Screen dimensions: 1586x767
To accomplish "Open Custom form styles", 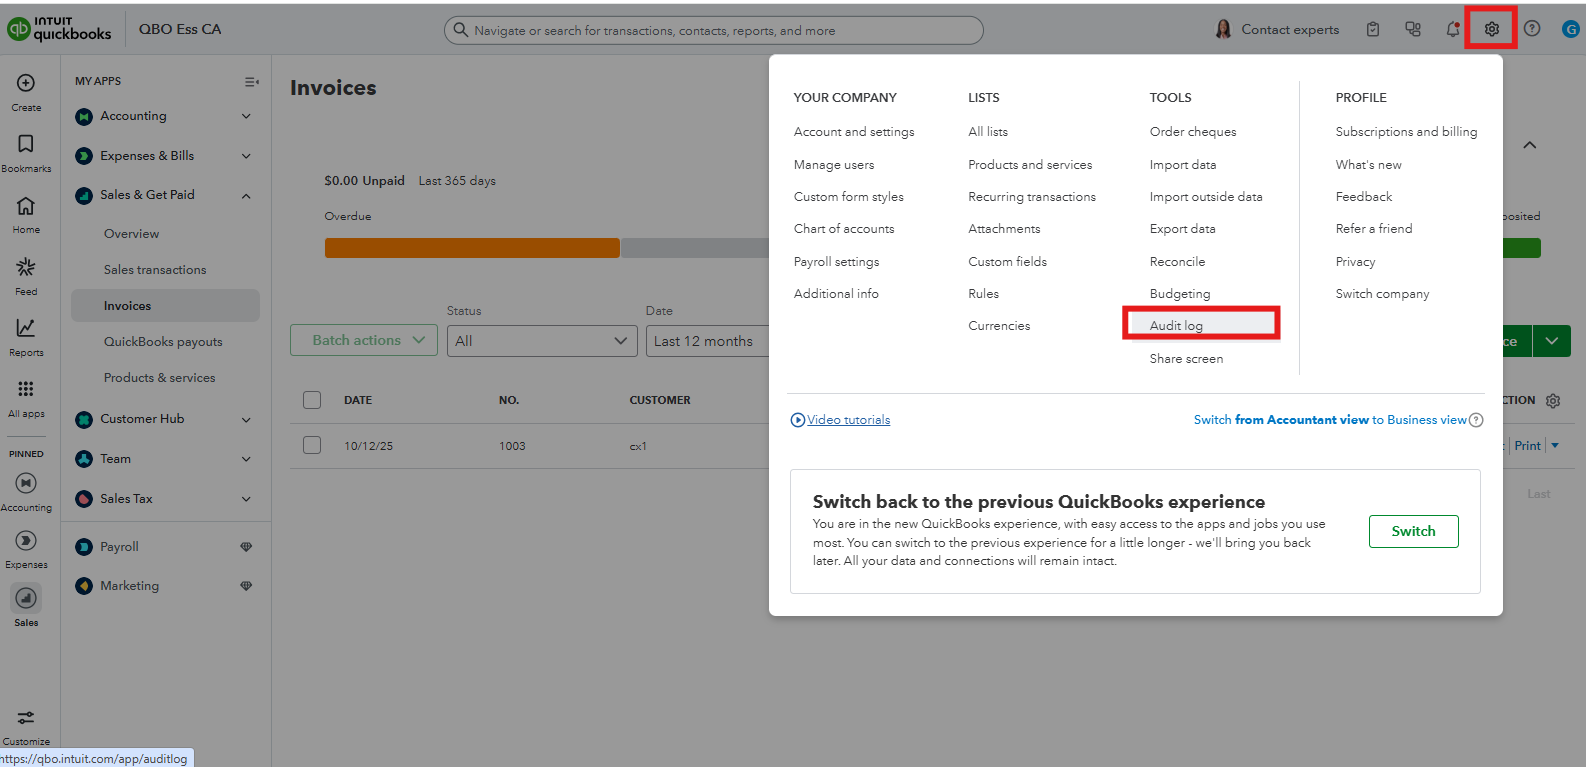I will (x=849, y=197).
